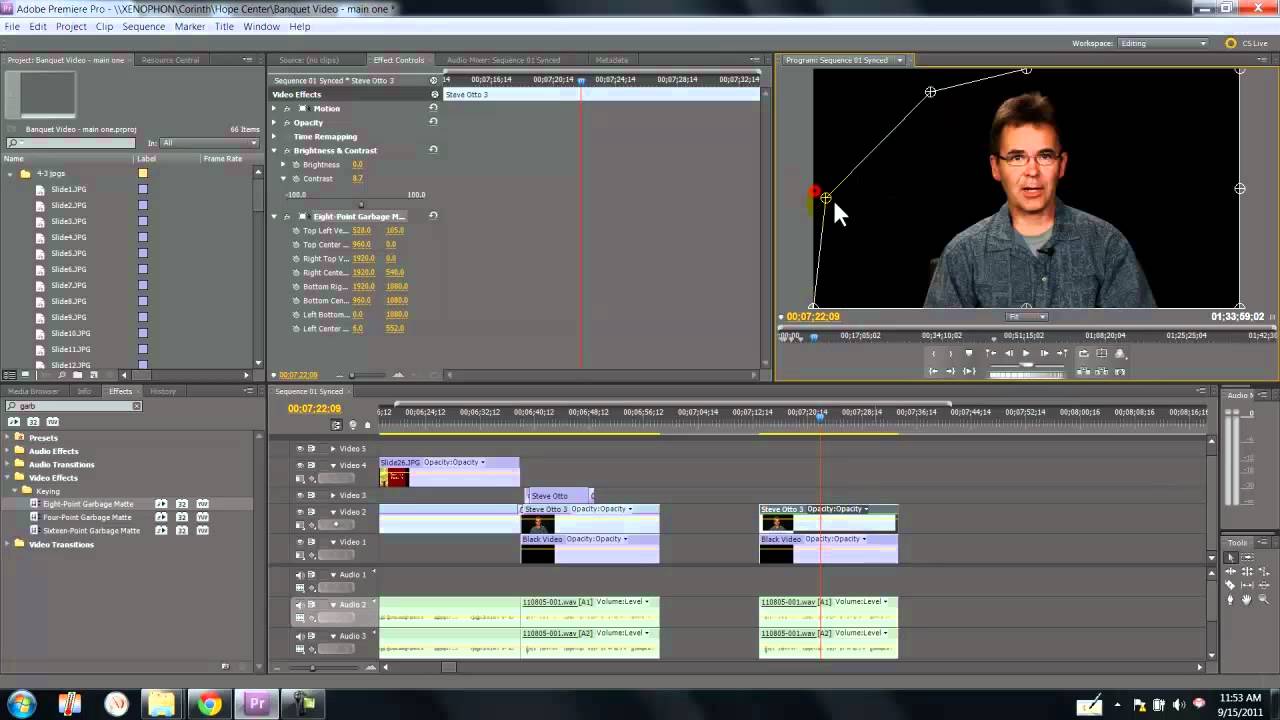Click the Go to Out point button
The width and height of the screenshot is (1280, 720).
950,371
